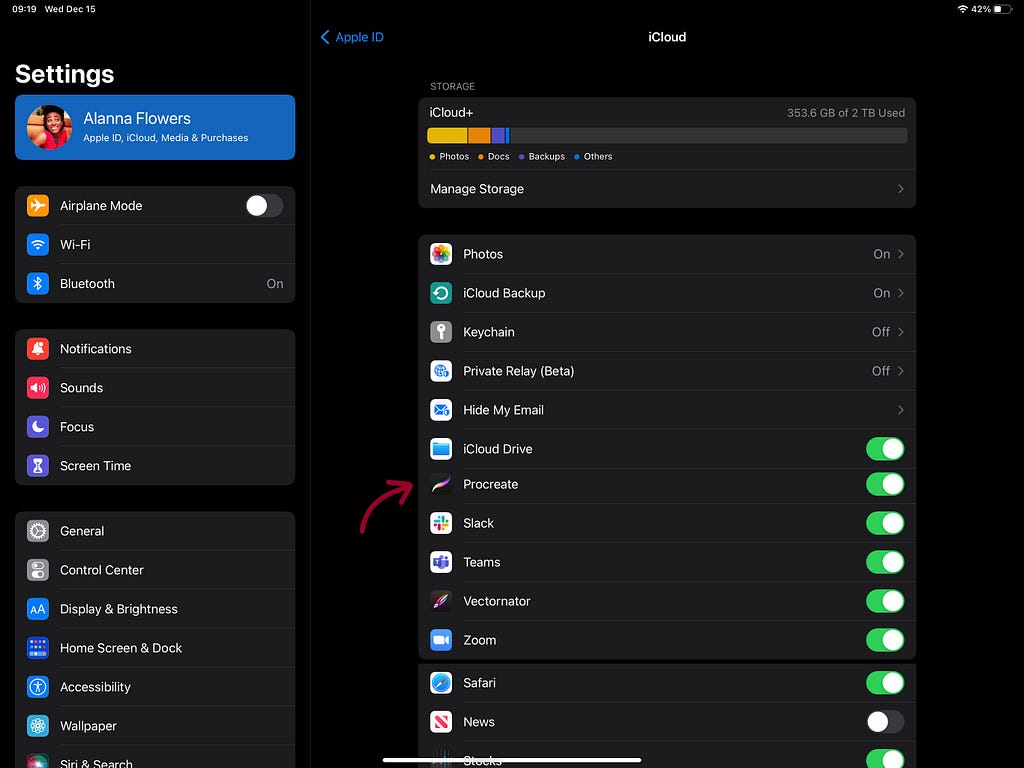Tap the battery indicator in status bar
The height and width of the screenshot is (768, 1024).
(x=1002, y=9)
